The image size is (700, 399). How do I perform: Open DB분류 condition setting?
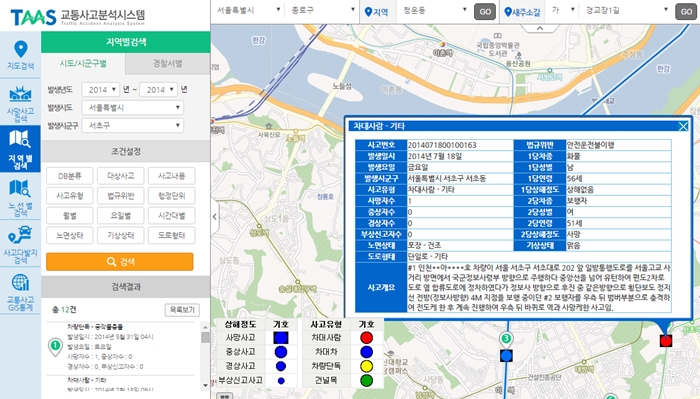70,176
